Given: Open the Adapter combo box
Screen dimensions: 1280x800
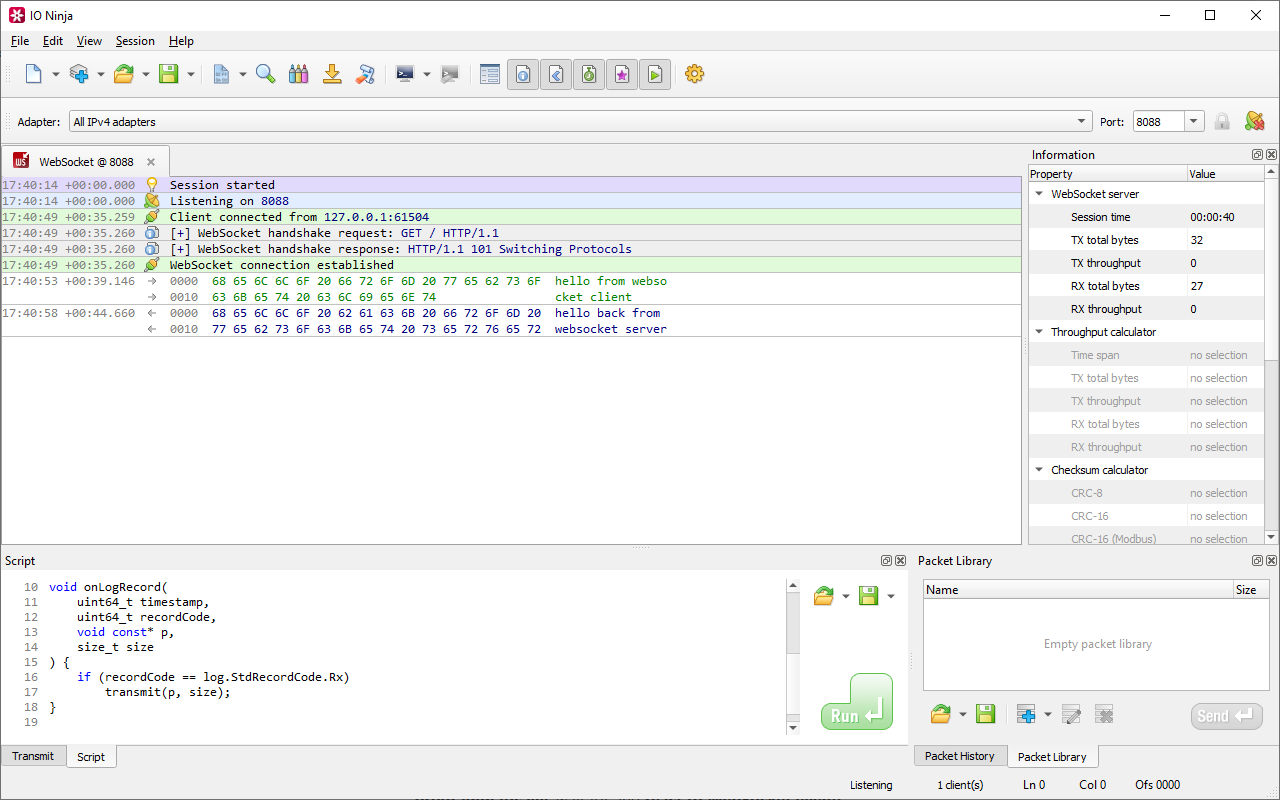Looking at the screenshot, I should coord(581,122).
